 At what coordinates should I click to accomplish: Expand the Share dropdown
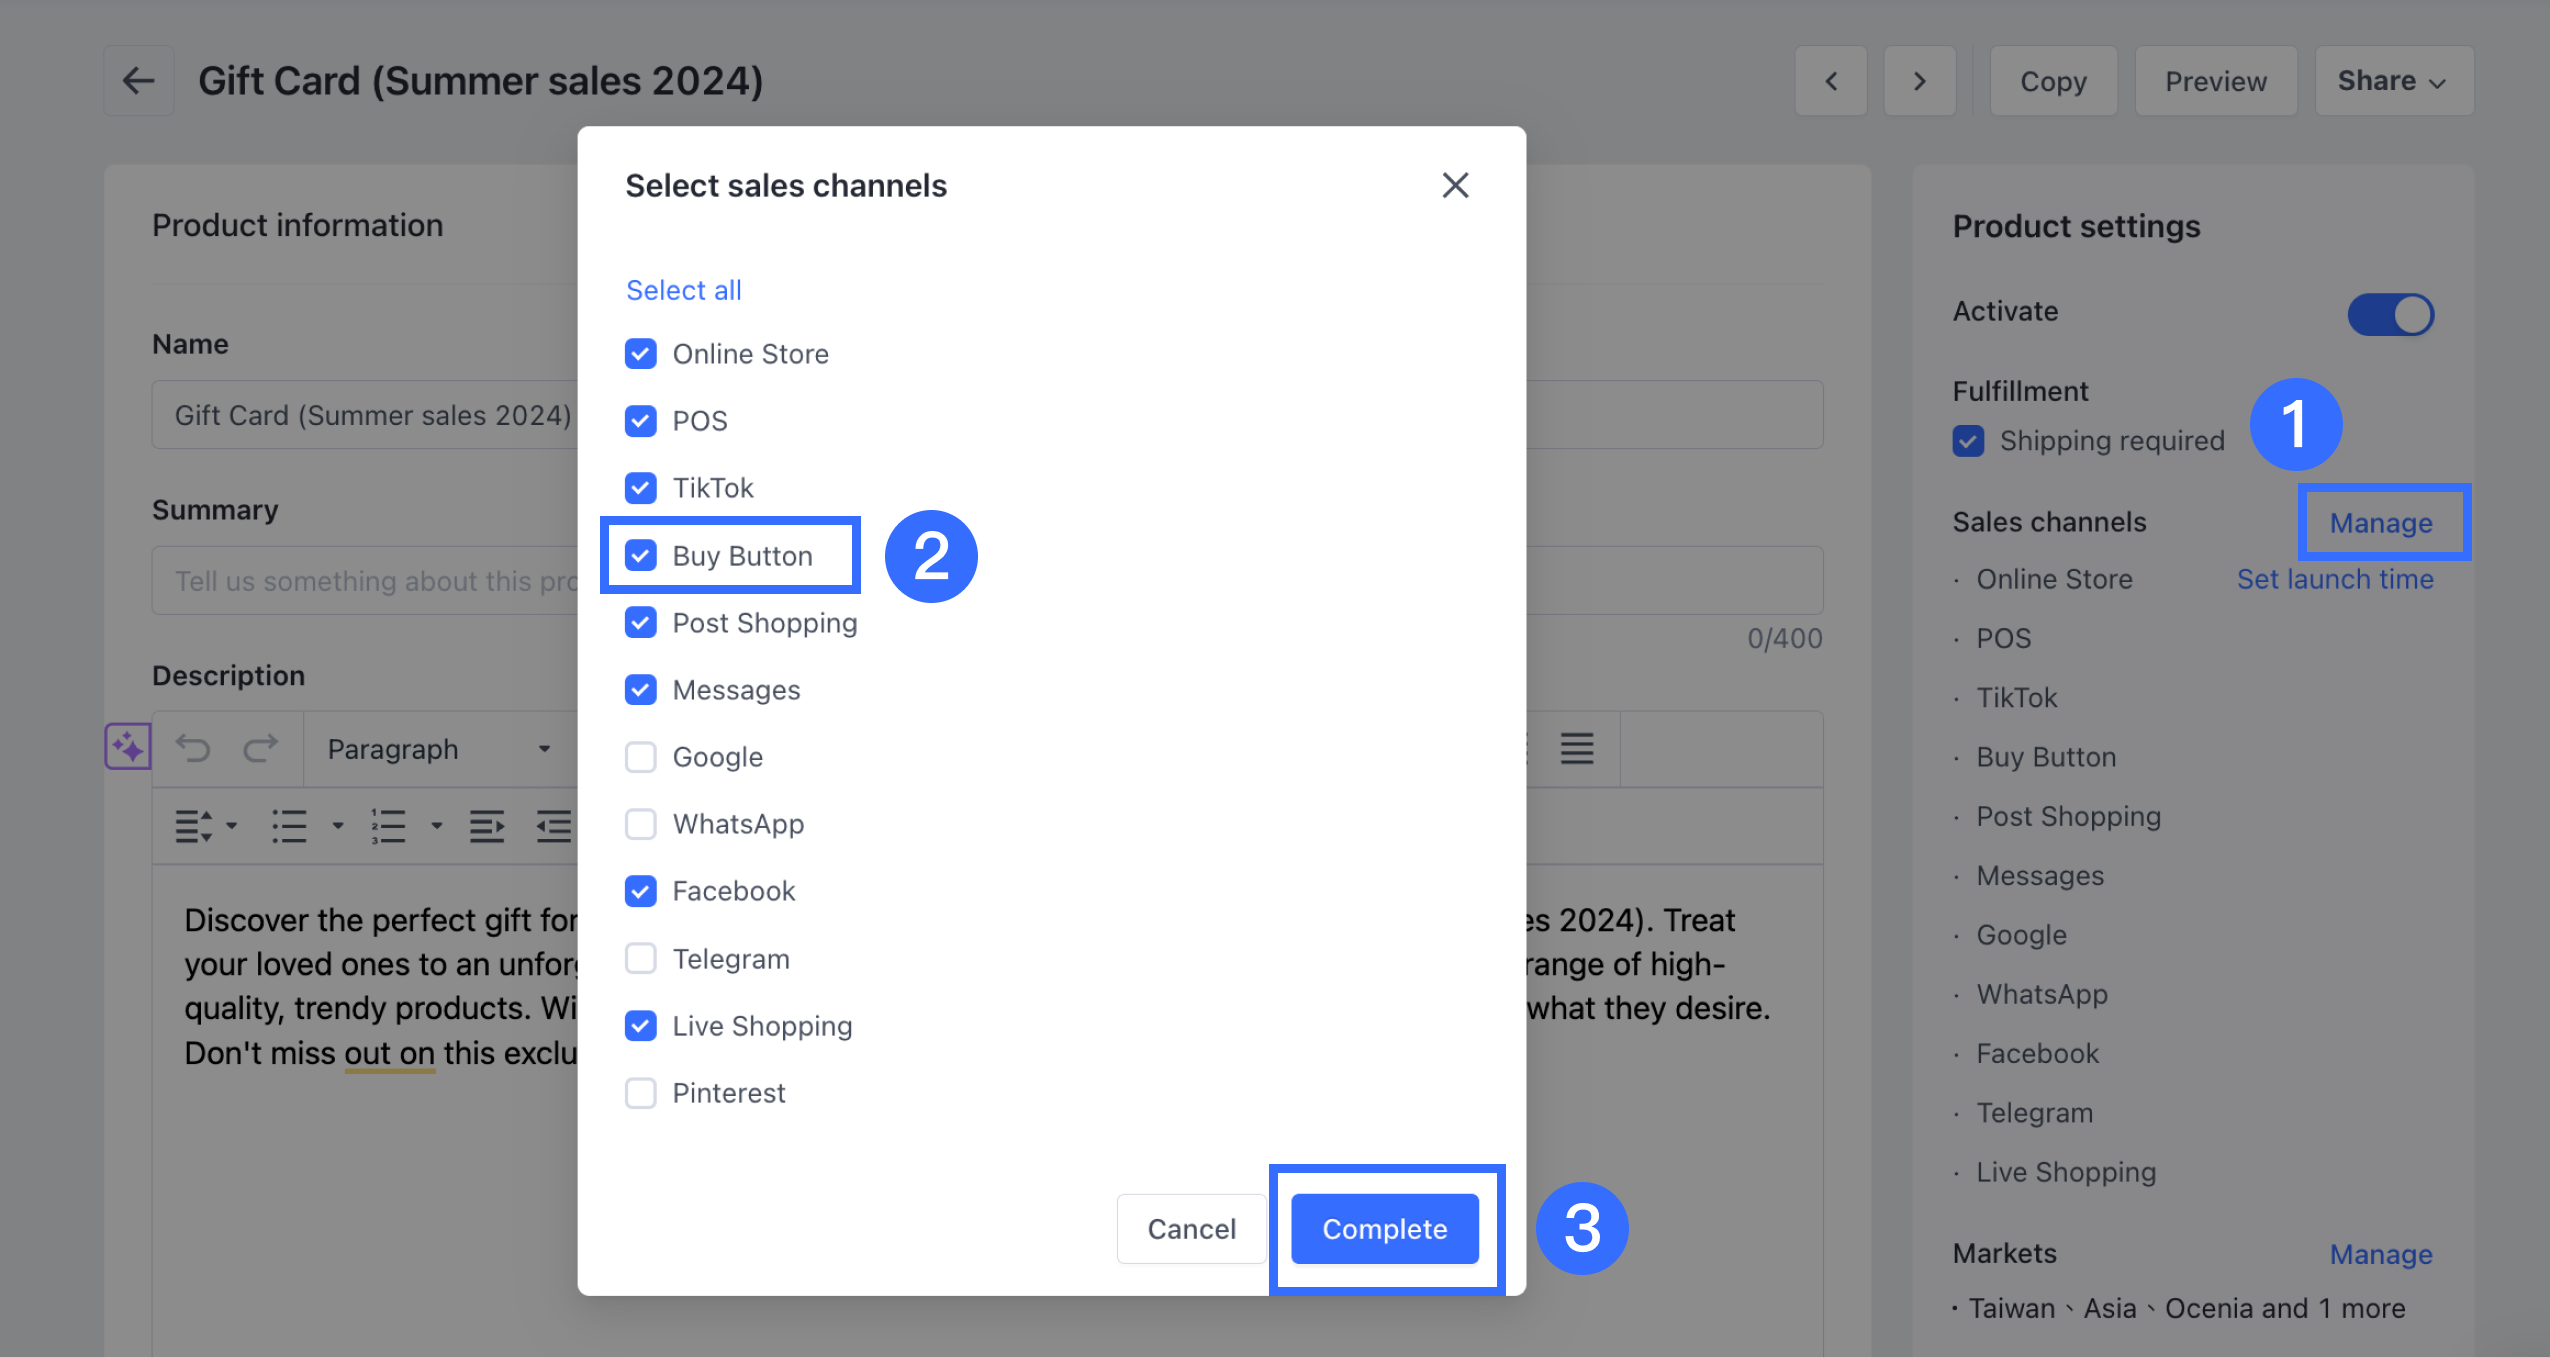click(x=2393, y=81)
